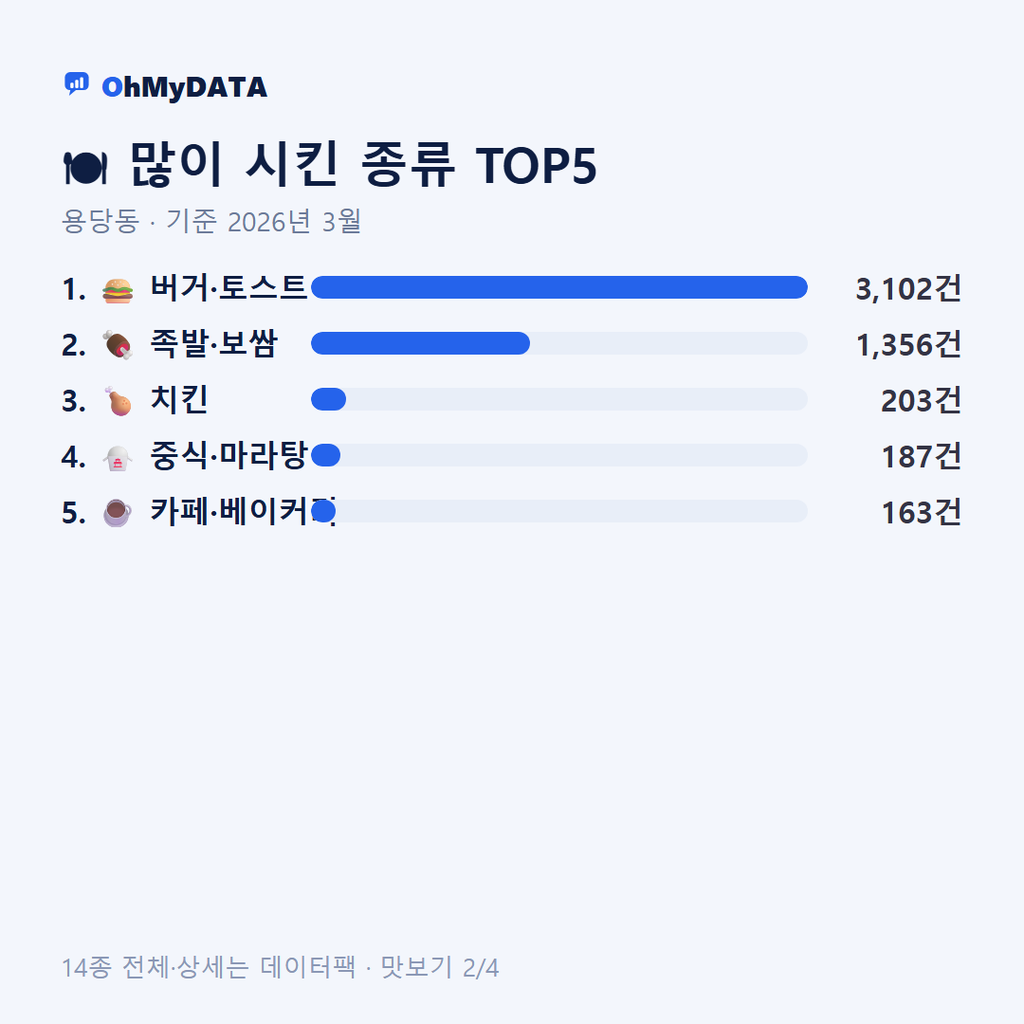
Task: Click the 용당동 · 기준 2026년 3월 subtitle
Action: (212, 221)
